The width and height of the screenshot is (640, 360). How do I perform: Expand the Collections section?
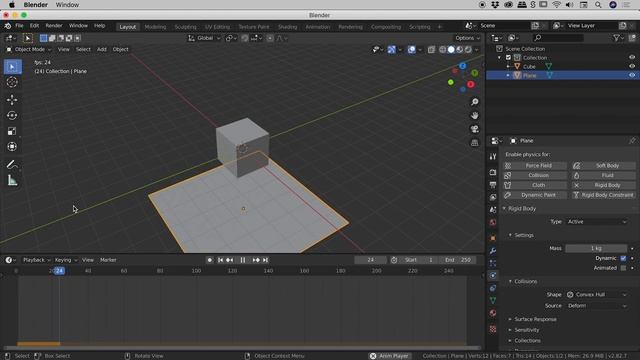pos(527,340)
